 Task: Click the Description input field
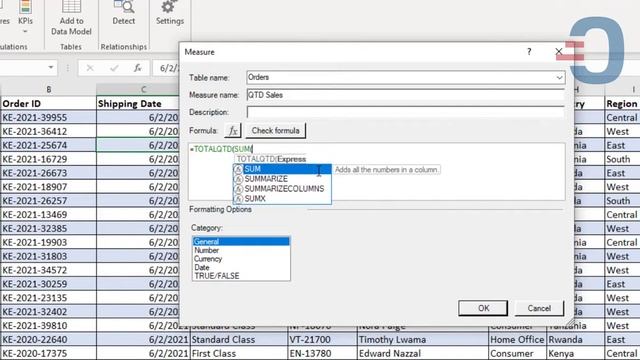(406, 112)
